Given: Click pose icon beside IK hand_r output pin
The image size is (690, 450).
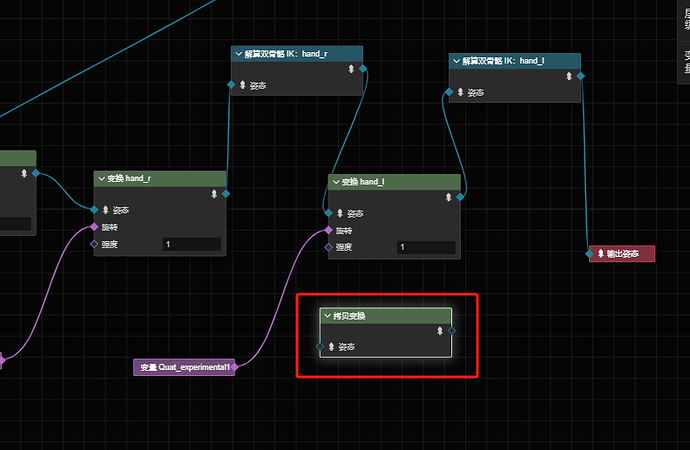Looking at the screenshot, I should point(351,69).
